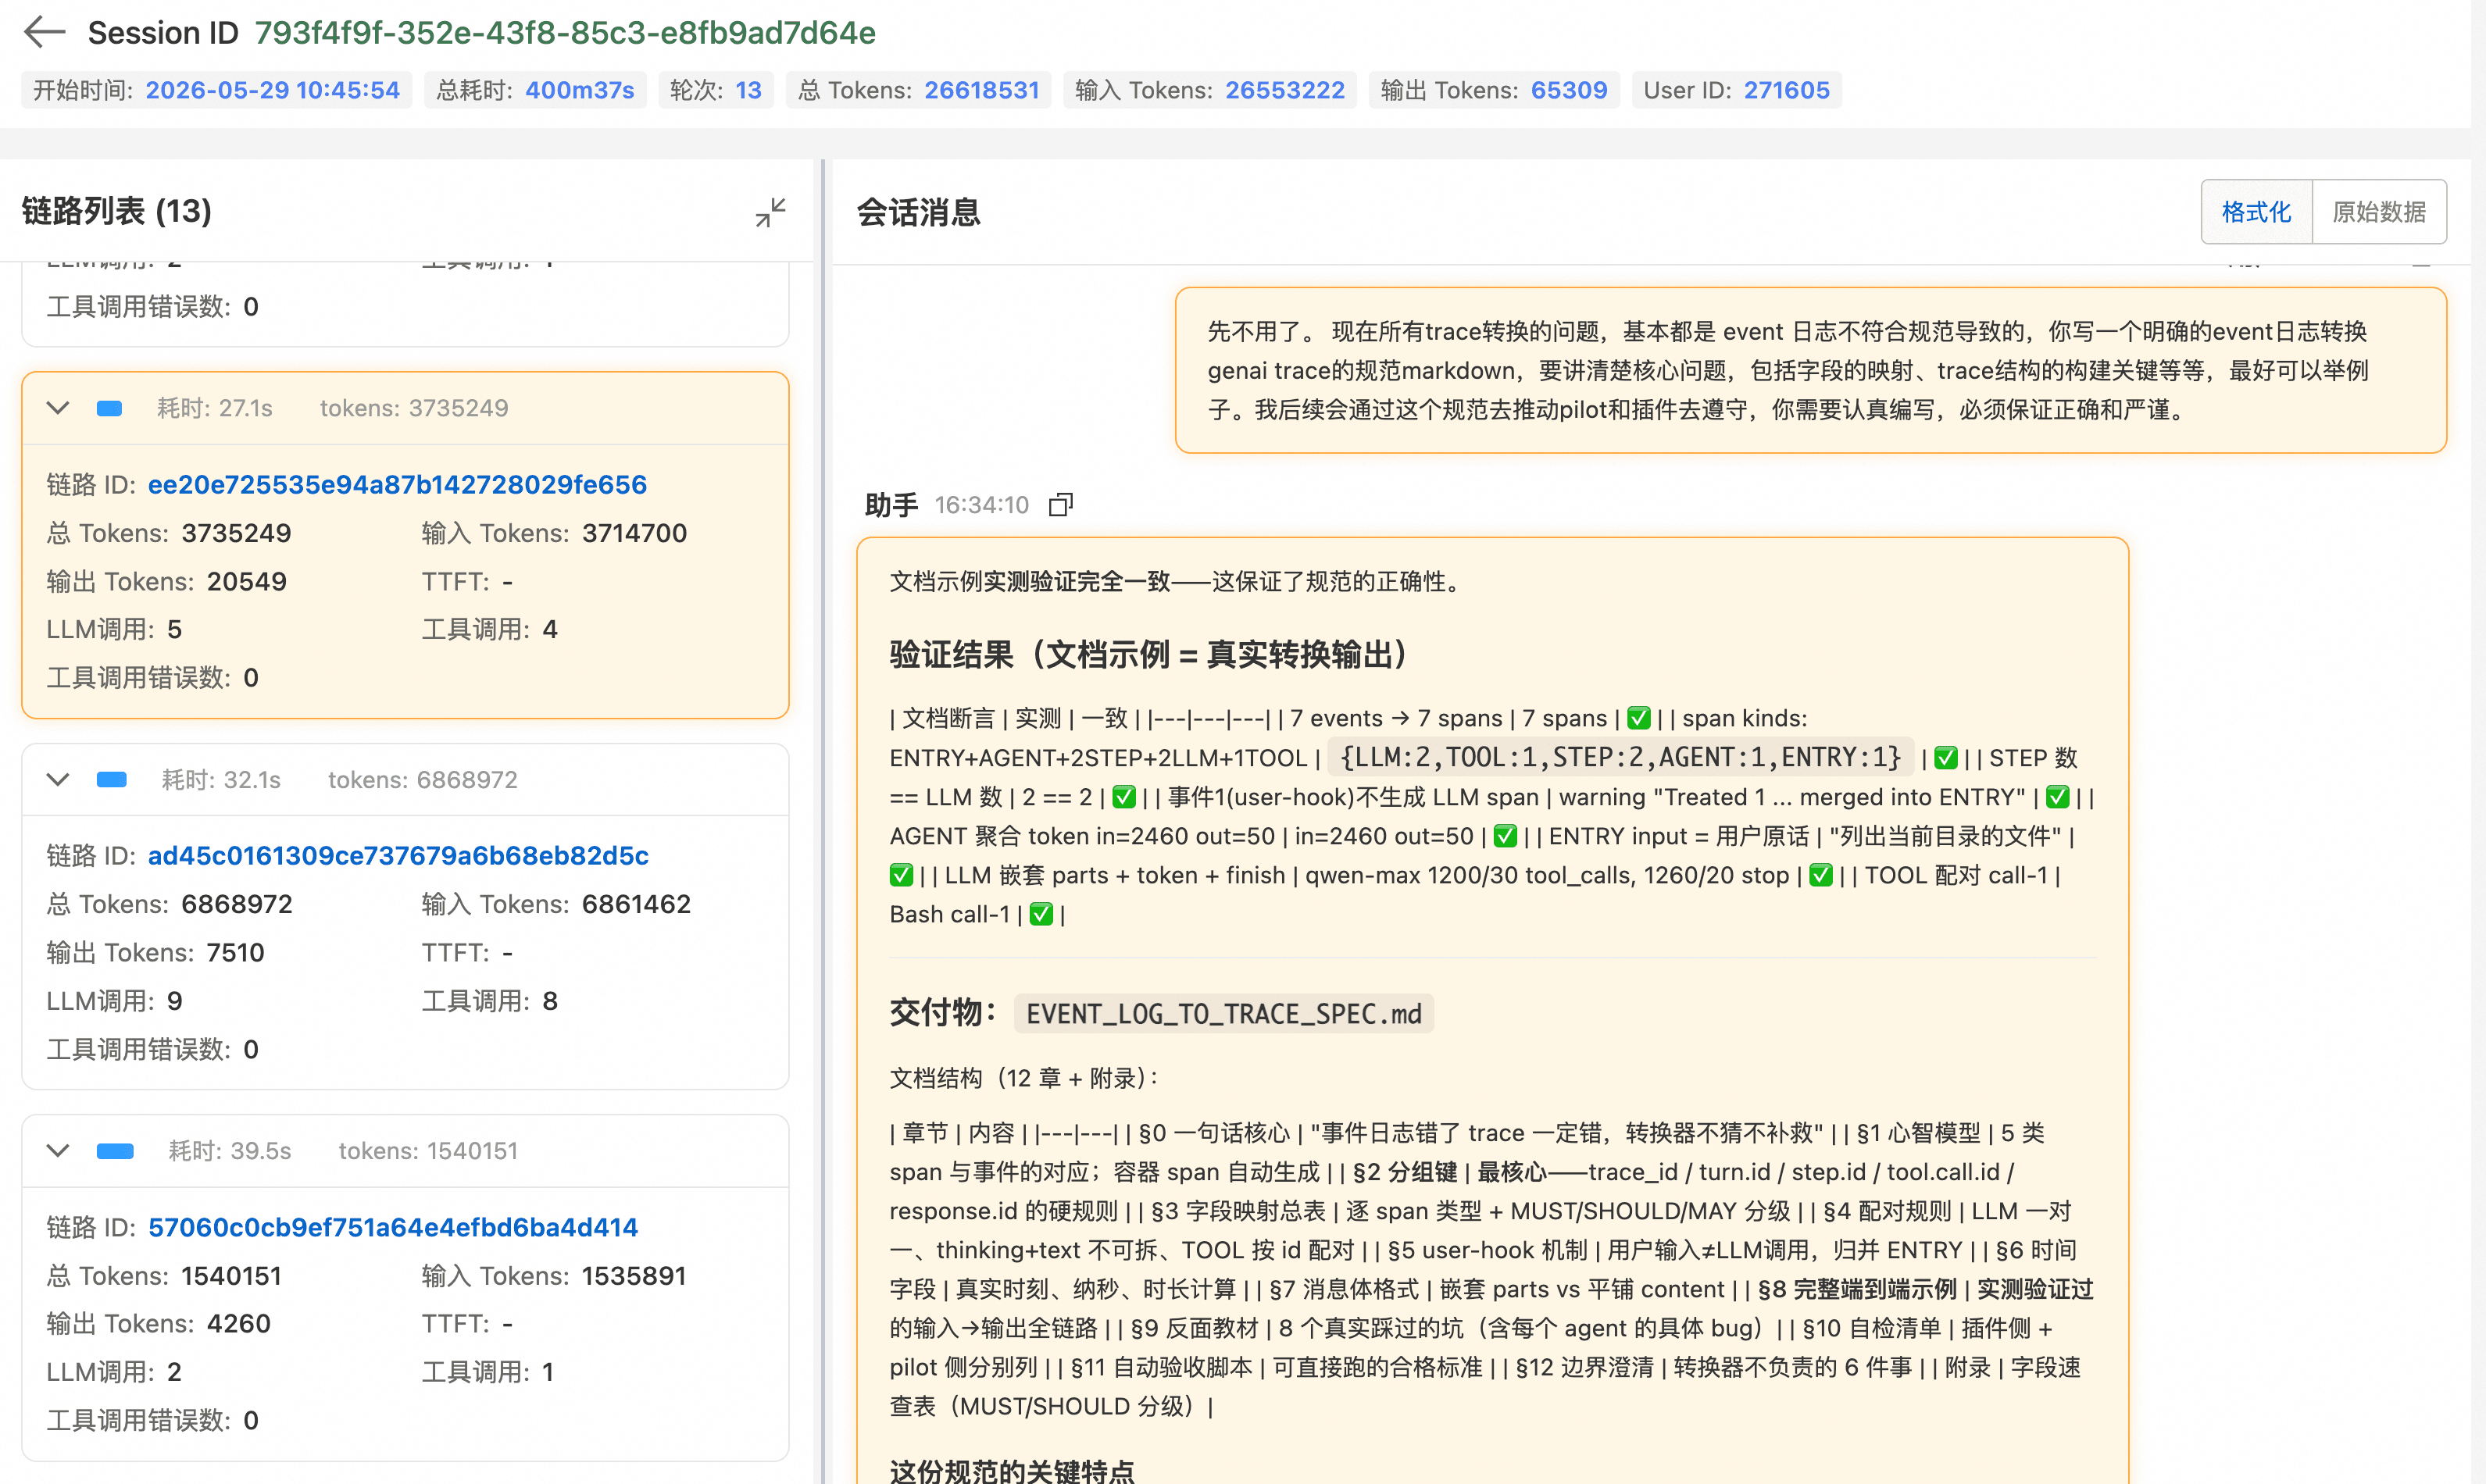Click the 工具调用 8 field
Viewport: 2486px width, 1484px height.
point(490,1001)
